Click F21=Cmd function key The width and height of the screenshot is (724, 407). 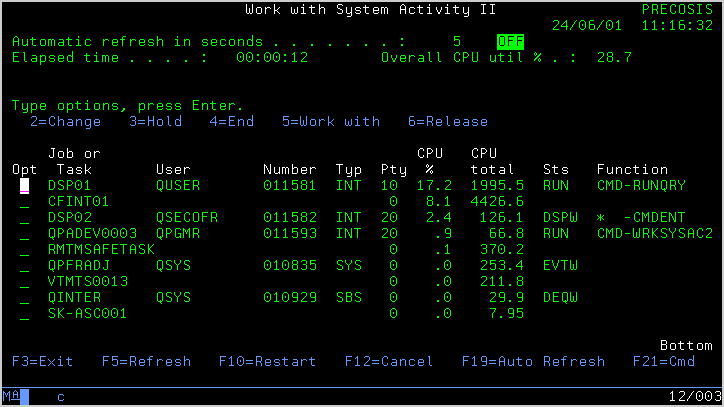[664, 361]
